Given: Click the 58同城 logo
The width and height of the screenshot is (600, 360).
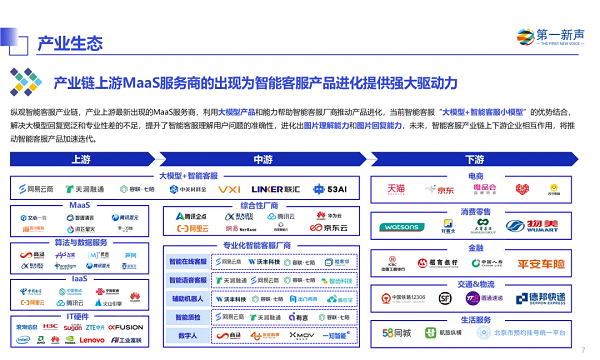Looking at the screenshot, I should (396, 333).
